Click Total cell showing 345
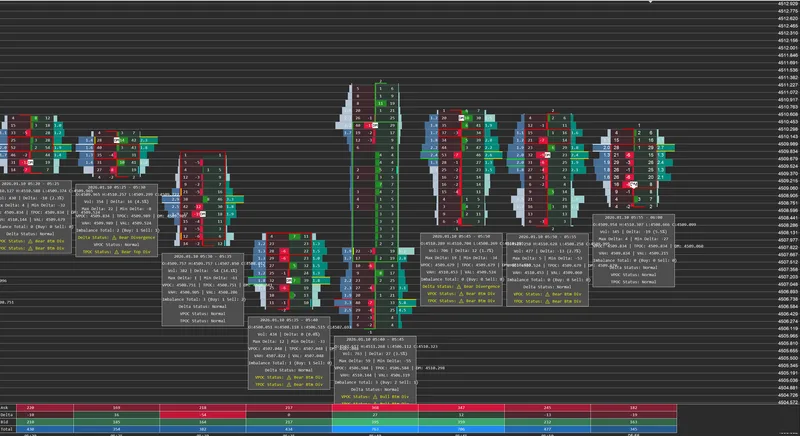The image size is (800, 436). [x=634, y=429]
